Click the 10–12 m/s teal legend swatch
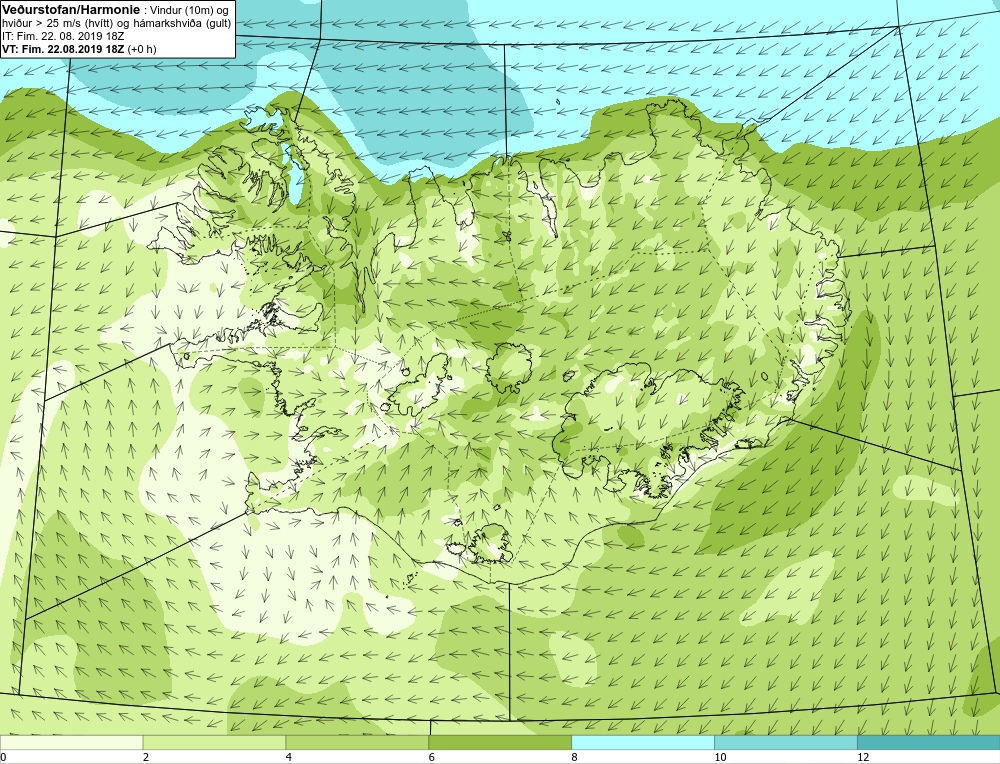Screen dimensions: 1000x764 tap(786, 742)
